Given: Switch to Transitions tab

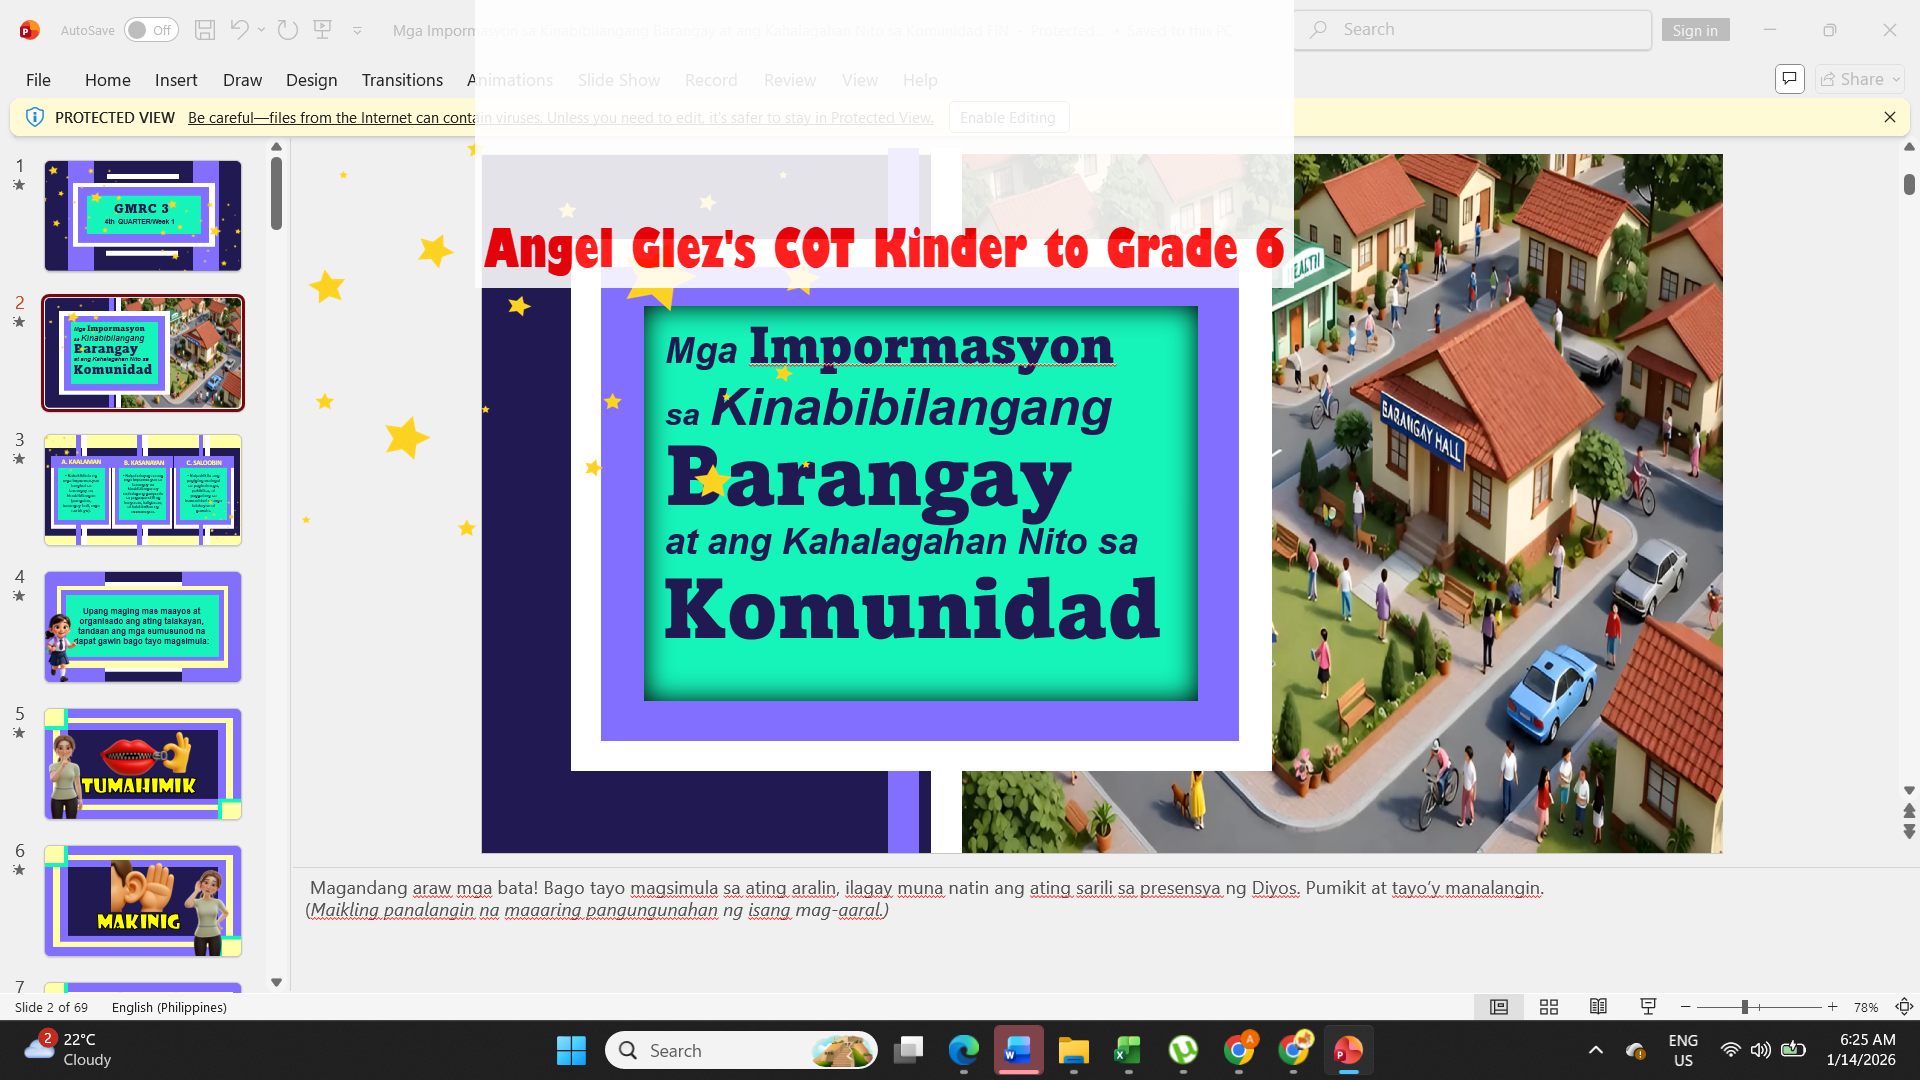Looking at the screenshot, I should click(402, 80).
